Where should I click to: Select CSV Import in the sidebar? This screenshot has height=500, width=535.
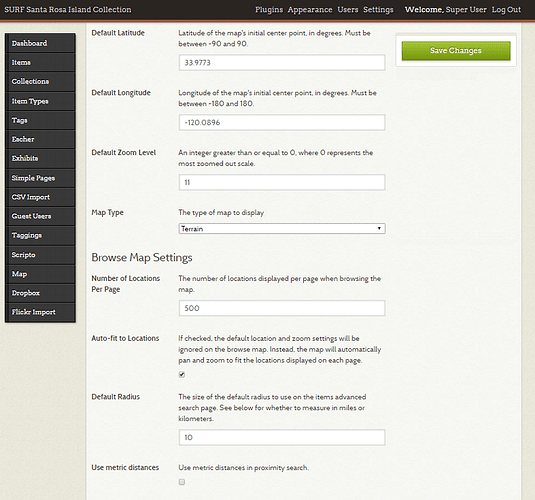40,197
